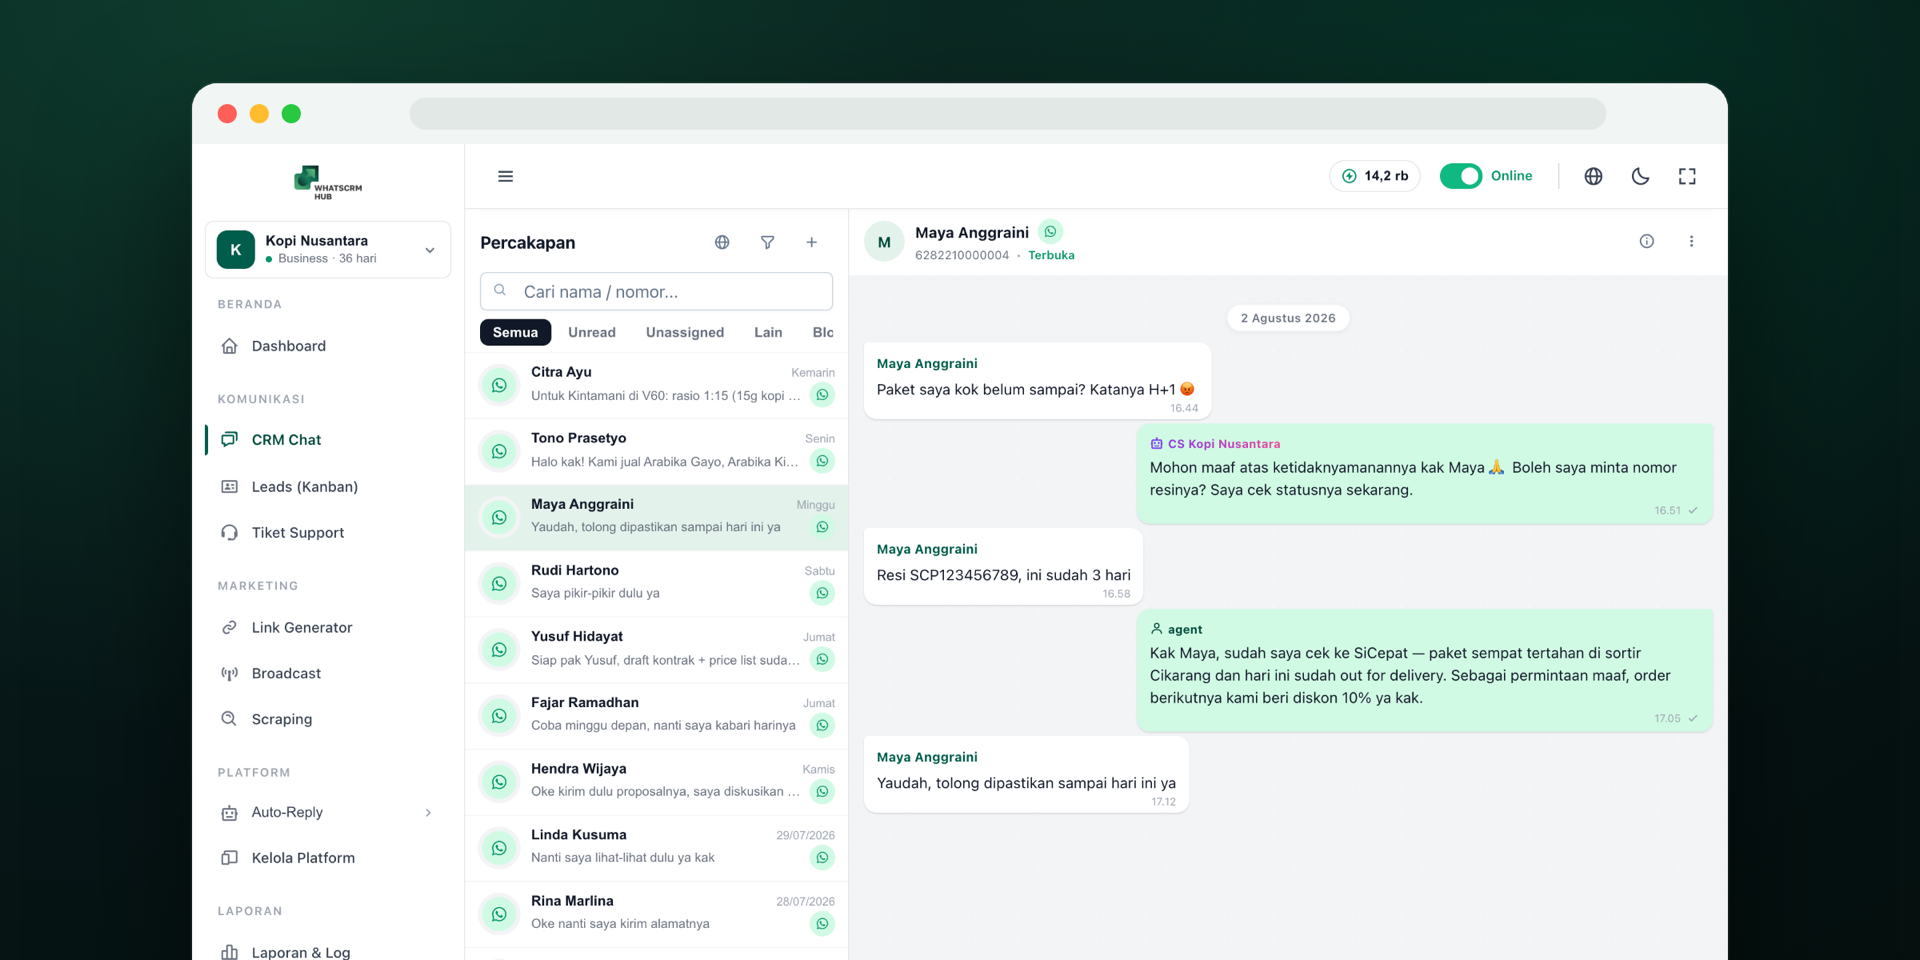Click the message with Resi SCP123456789
The width and height of the screenshot is (1920, 960).
point(1003,566)
